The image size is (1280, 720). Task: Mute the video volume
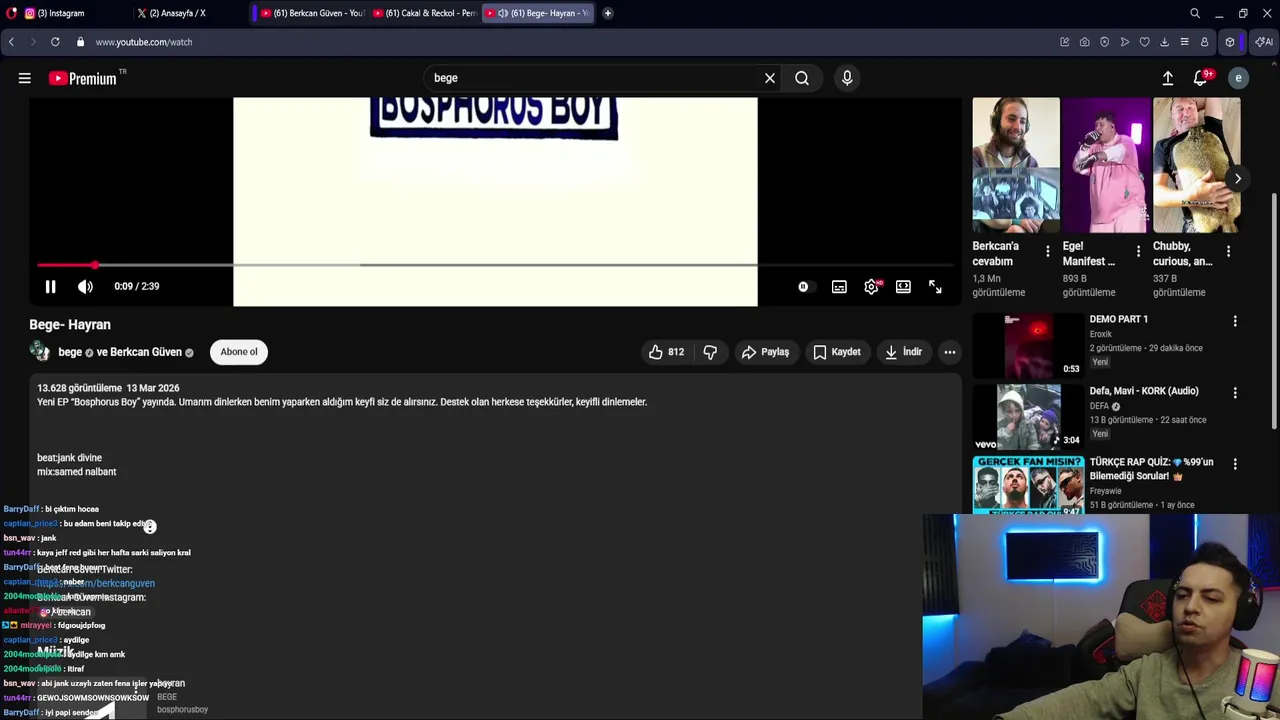point(85,287)
